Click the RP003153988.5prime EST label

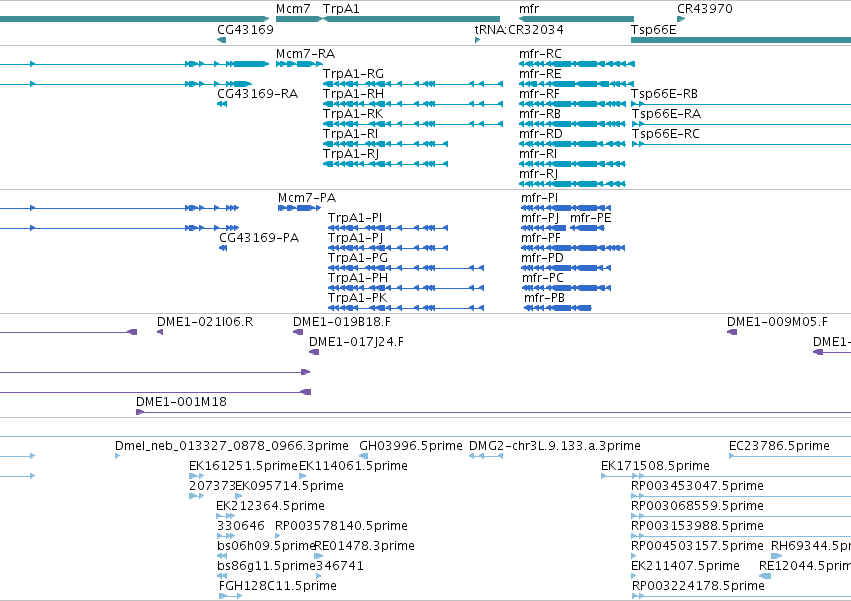tap(697, 526)
